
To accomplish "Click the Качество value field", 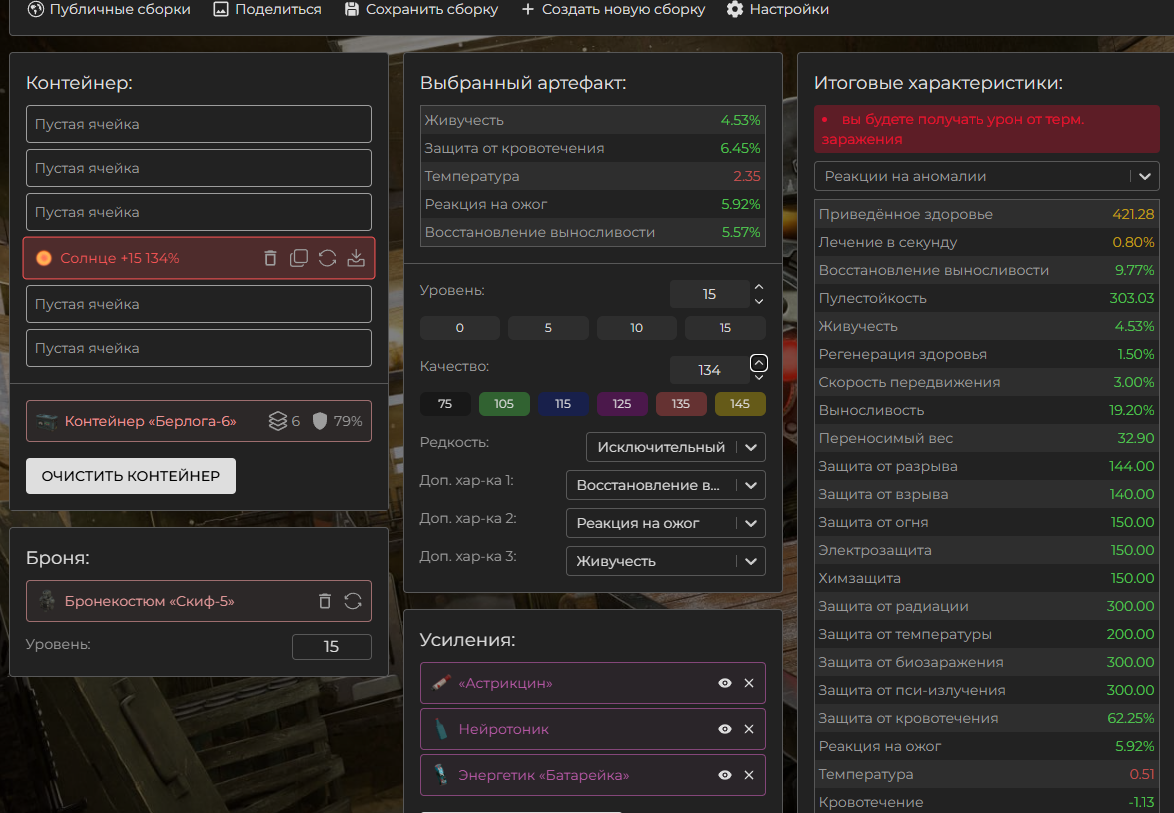I will click(709, 370).
